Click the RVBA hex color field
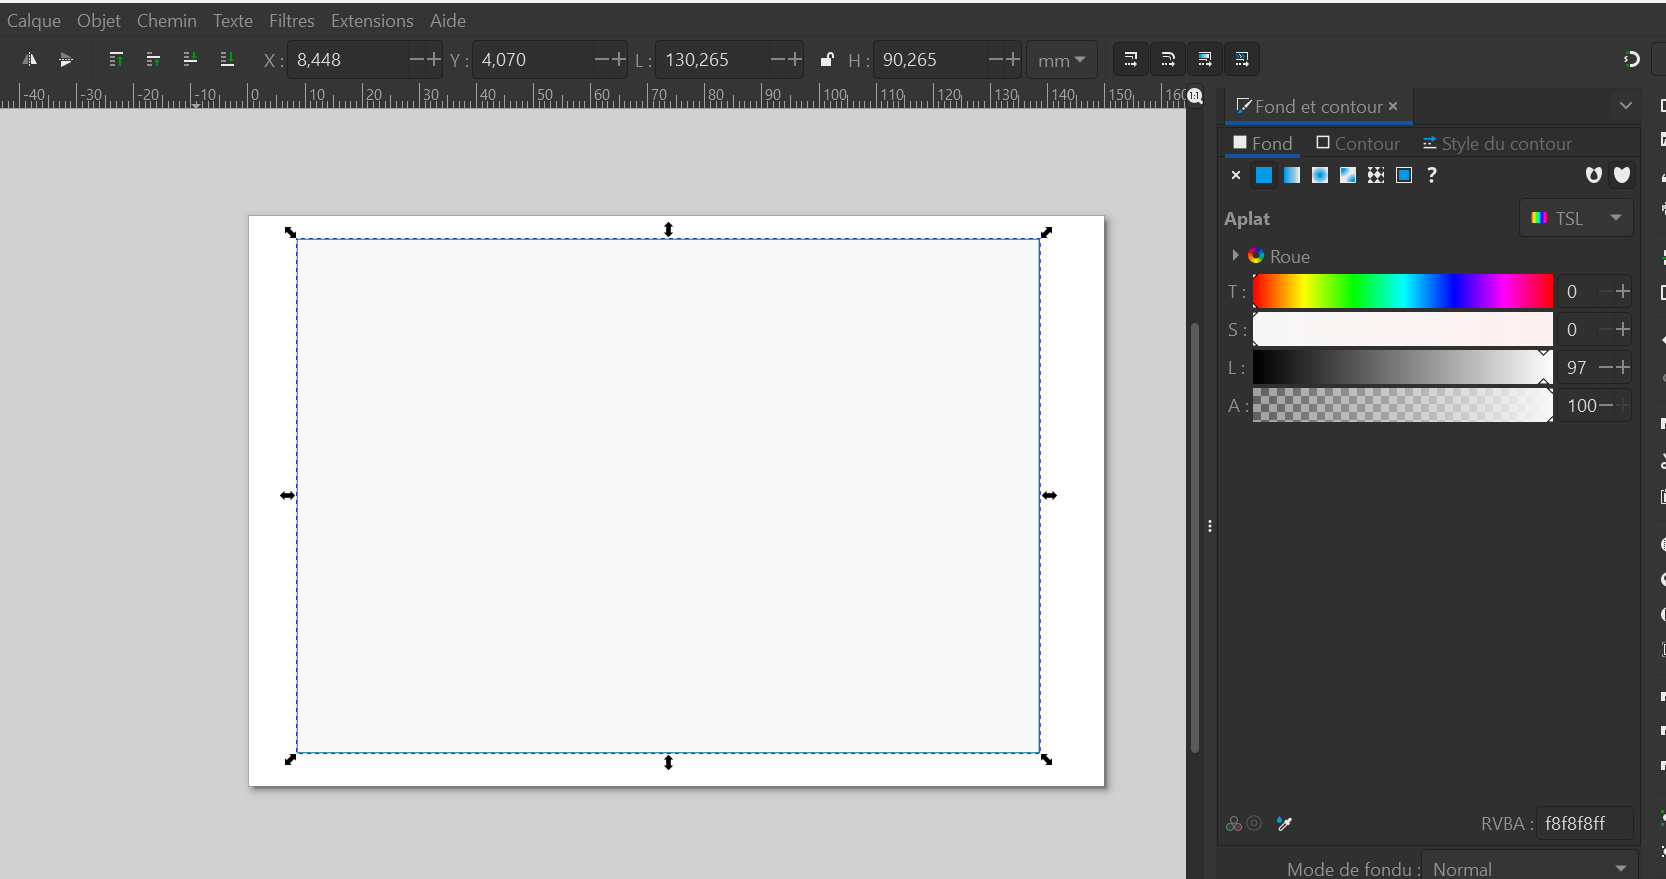This screenshot has height=879, width=1666. (x=1584, y=823)
